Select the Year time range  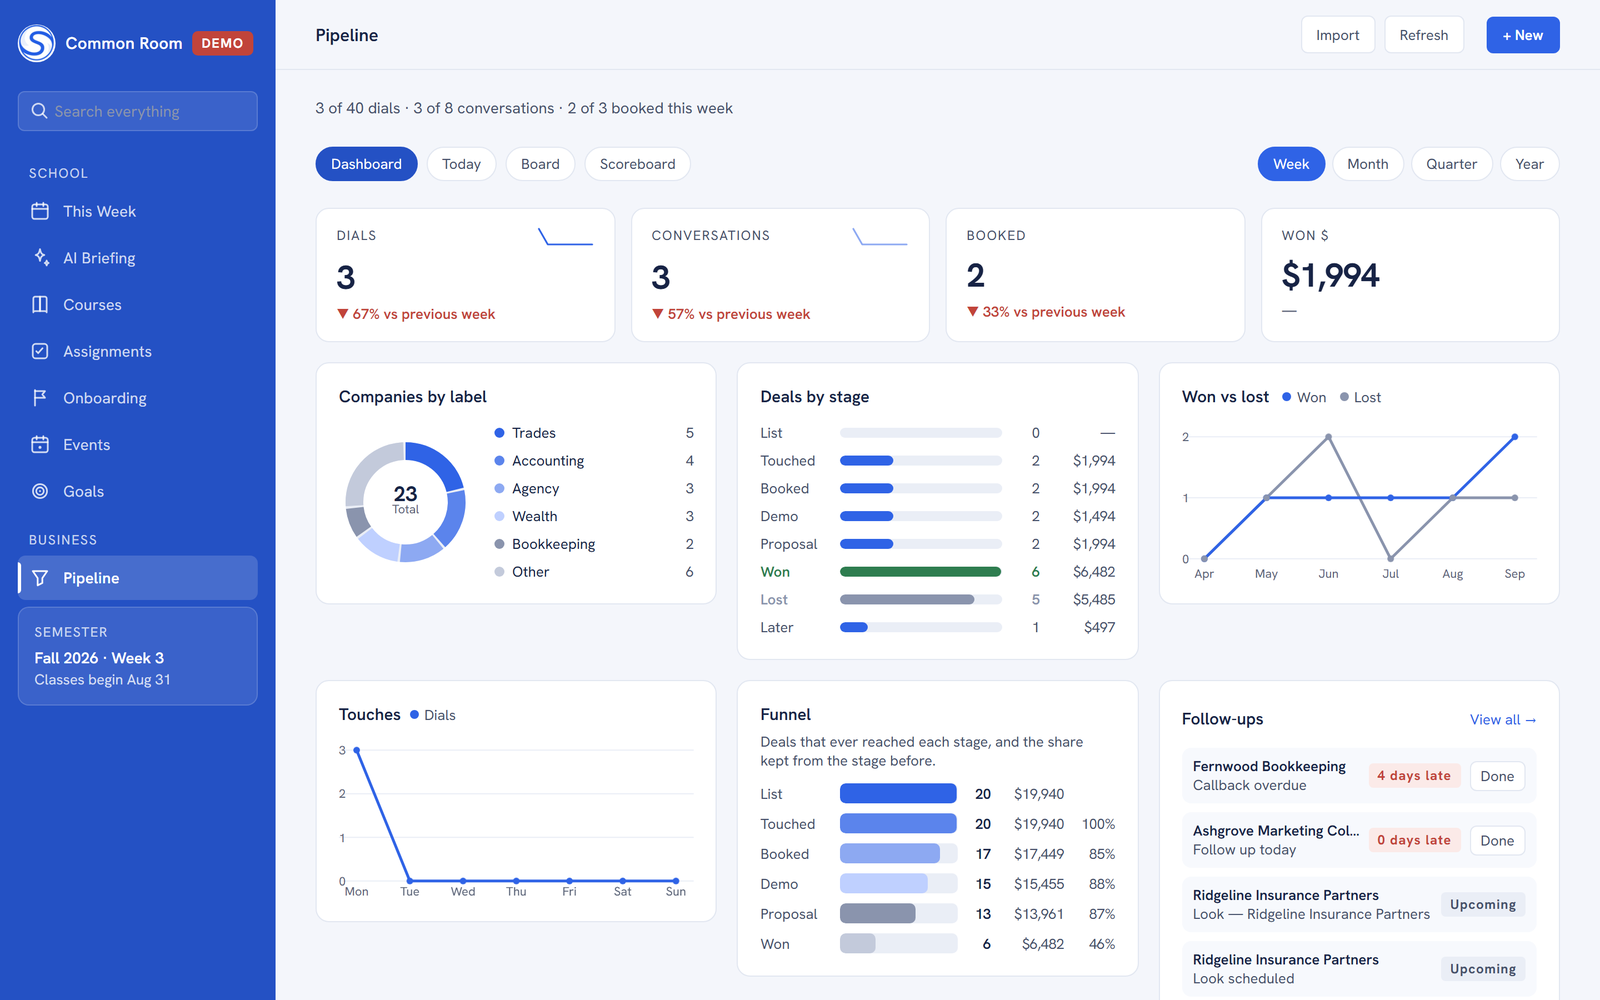pos(1529,164)
